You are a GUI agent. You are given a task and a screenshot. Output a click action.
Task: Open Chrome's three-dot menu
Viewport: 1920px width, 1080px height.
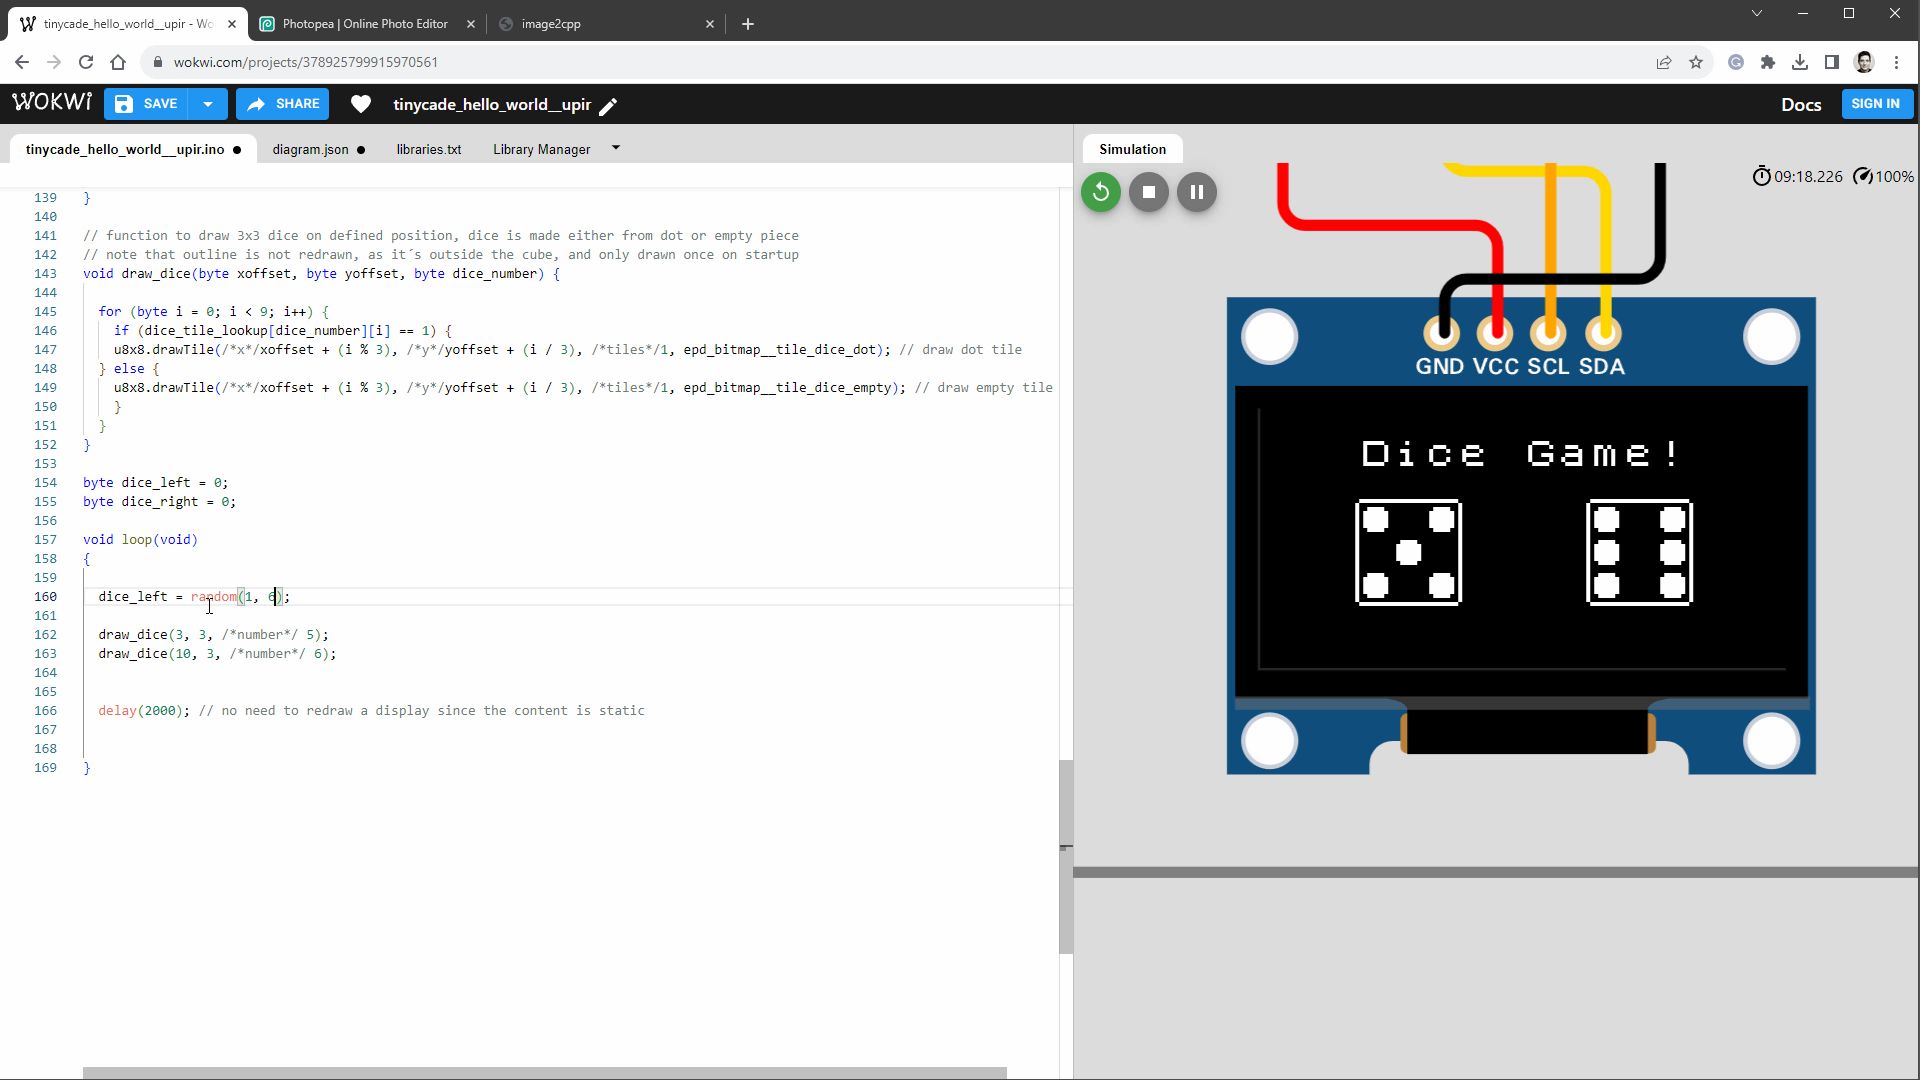(x=1896, y=62)
